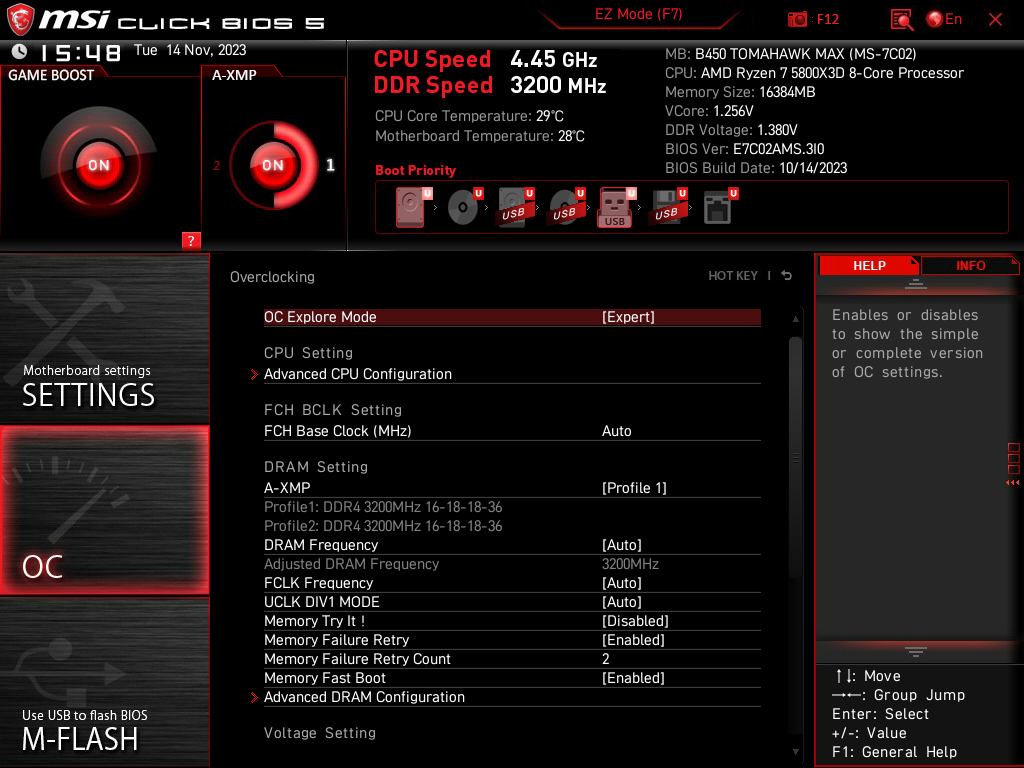The width and height of the screenshot is (1024, 768).
Task: Click the date Tue 14 Nov, 2023
Action: (190, 50)
